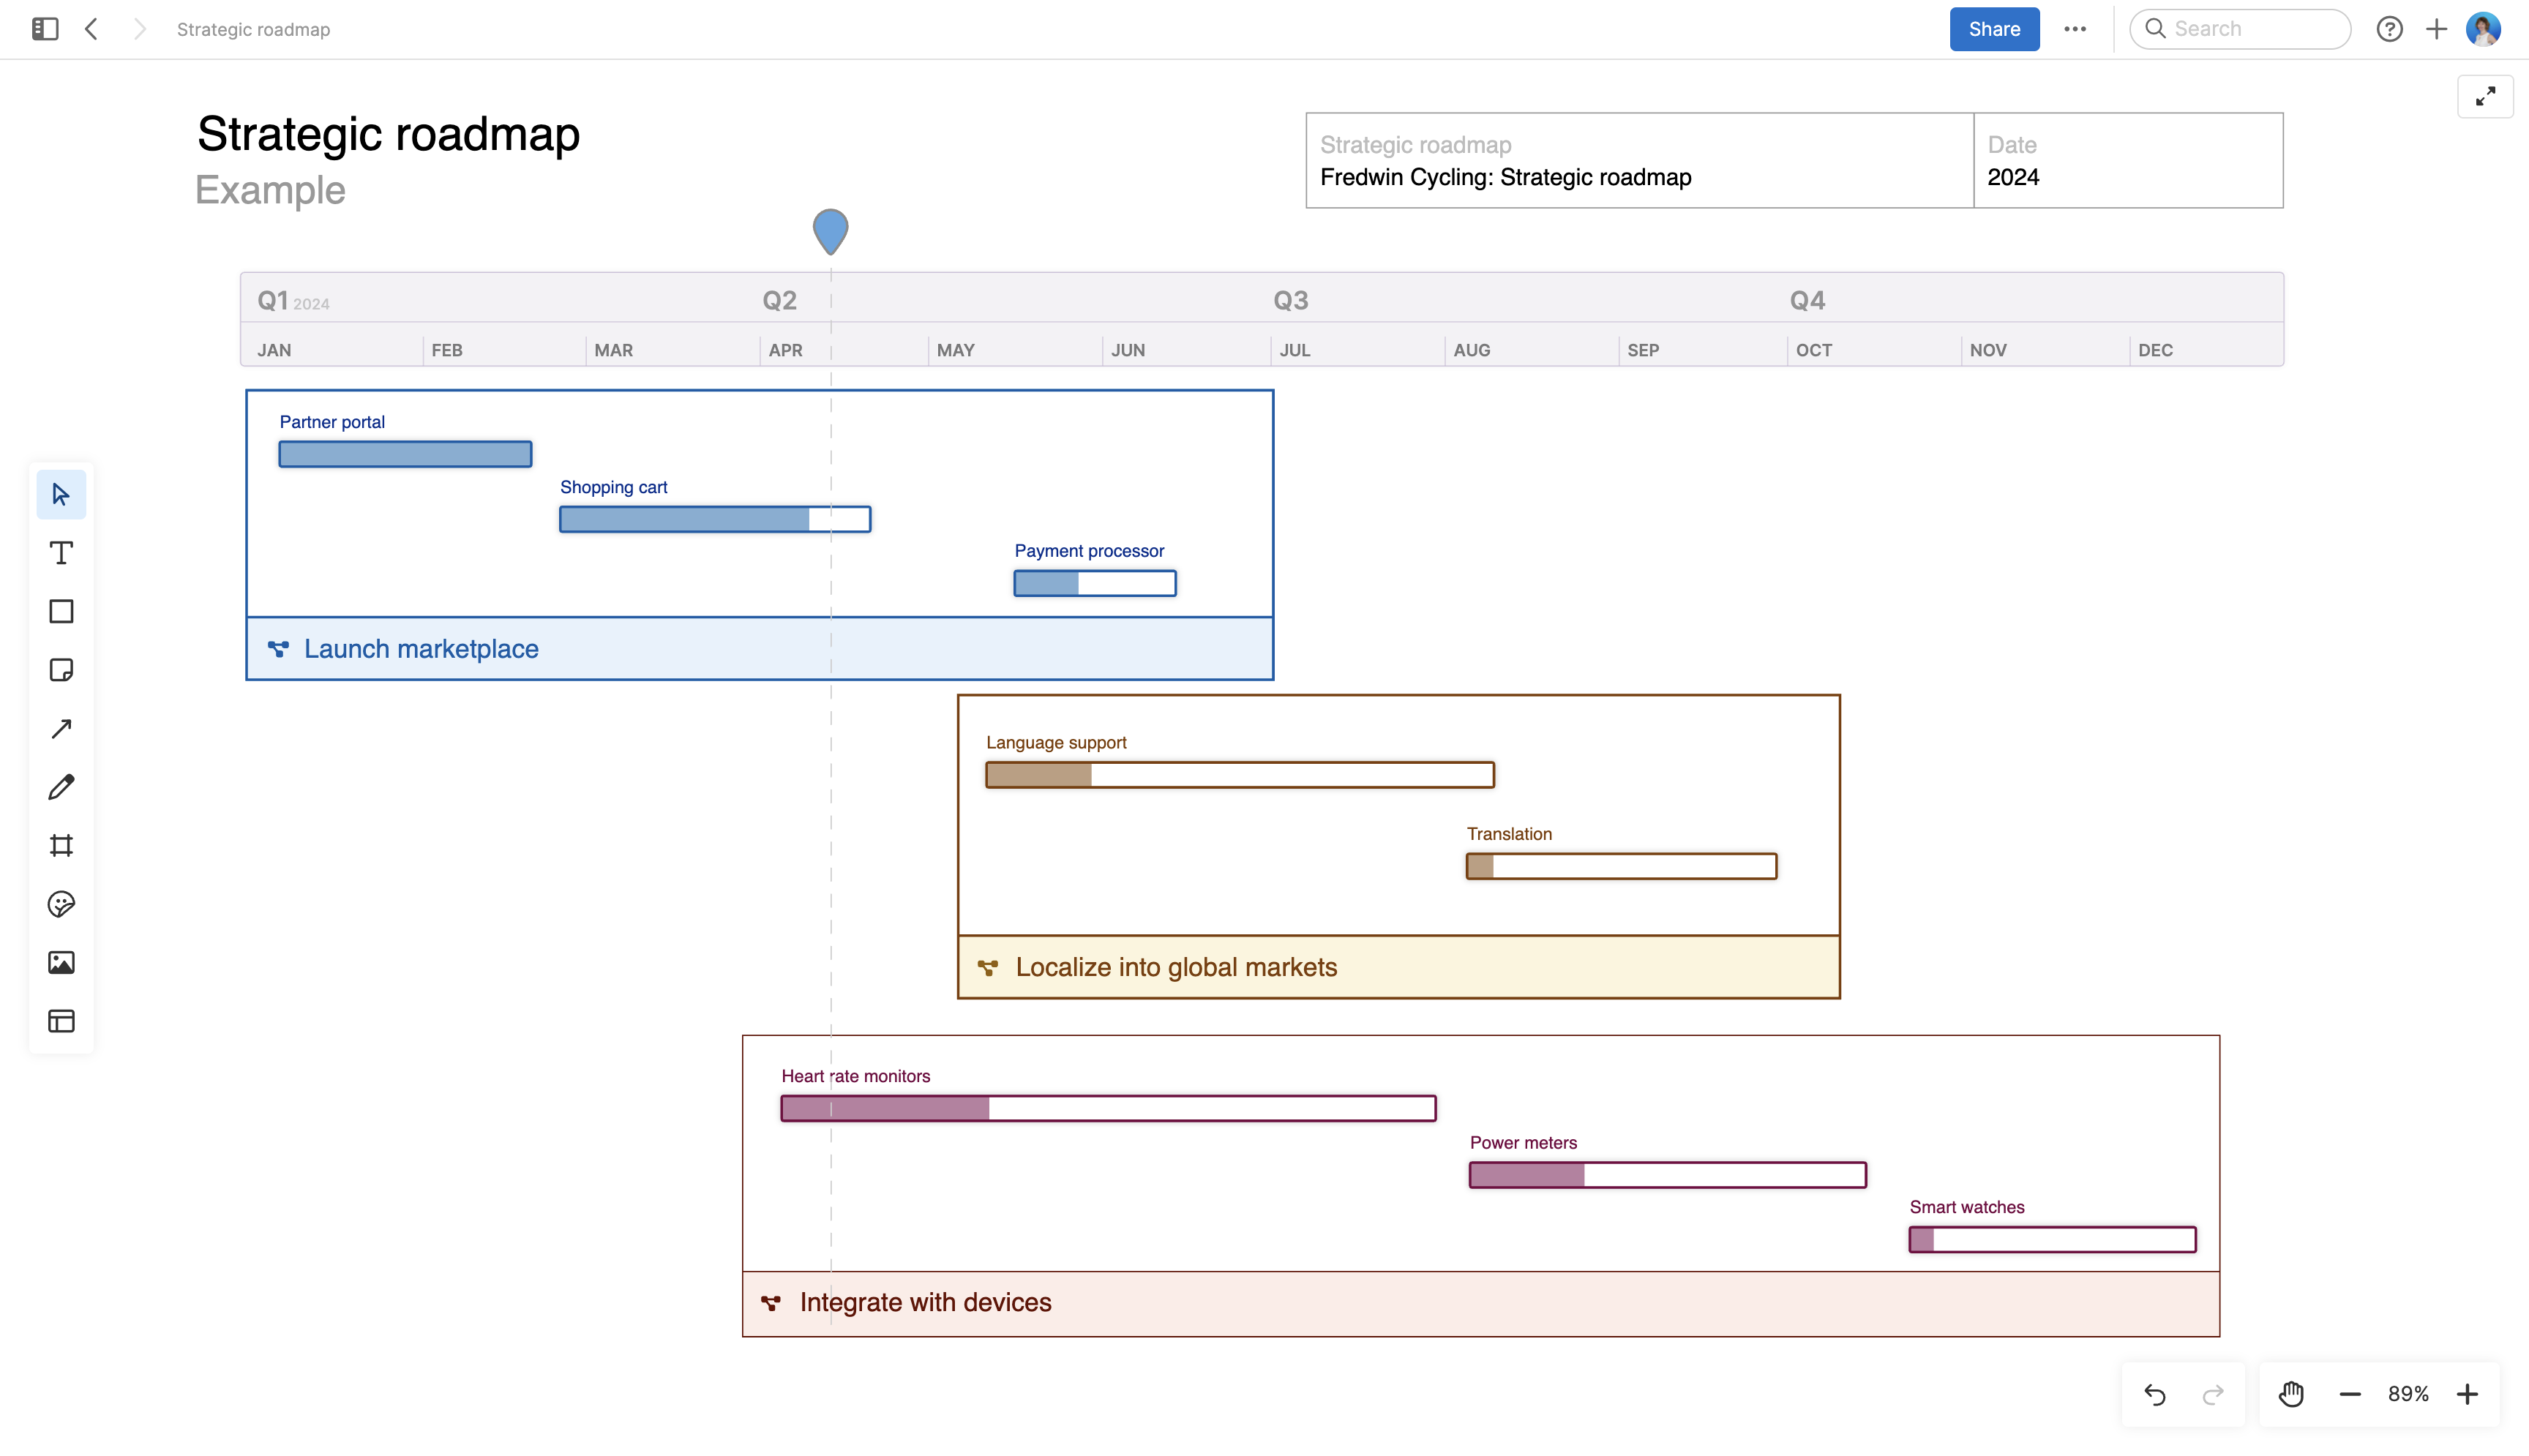Select the Text tool

point(61,553)
